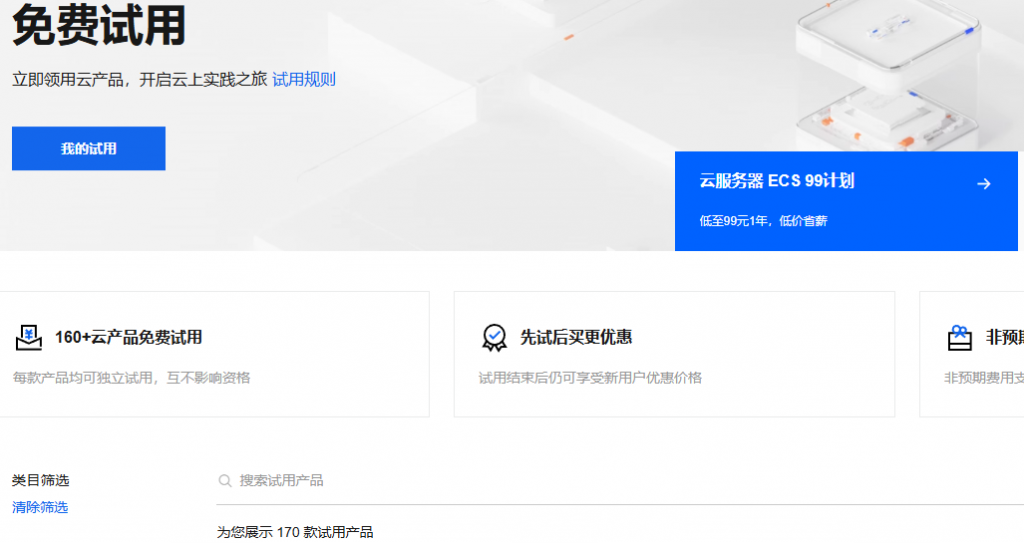This screenshot has height=543, width=1024.
Task: Click the 160+云产品免费试用 card title
Action: [128, 338]
